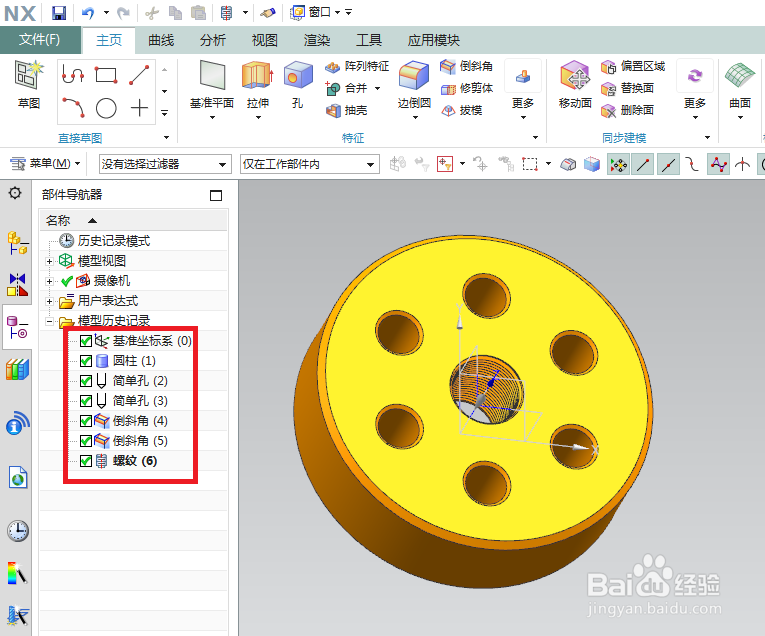765x636 pixels.
Task: Open the 文件(F) menu
Action: (40, 40)
